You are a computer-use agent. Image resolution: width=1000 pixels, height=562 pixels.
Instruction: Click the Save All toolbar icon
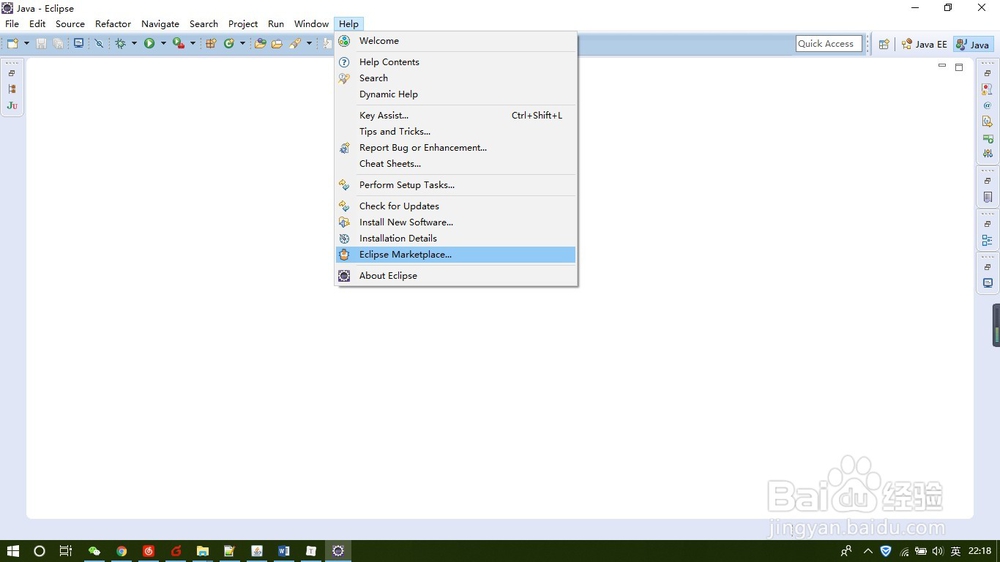[x=58, y=43]
